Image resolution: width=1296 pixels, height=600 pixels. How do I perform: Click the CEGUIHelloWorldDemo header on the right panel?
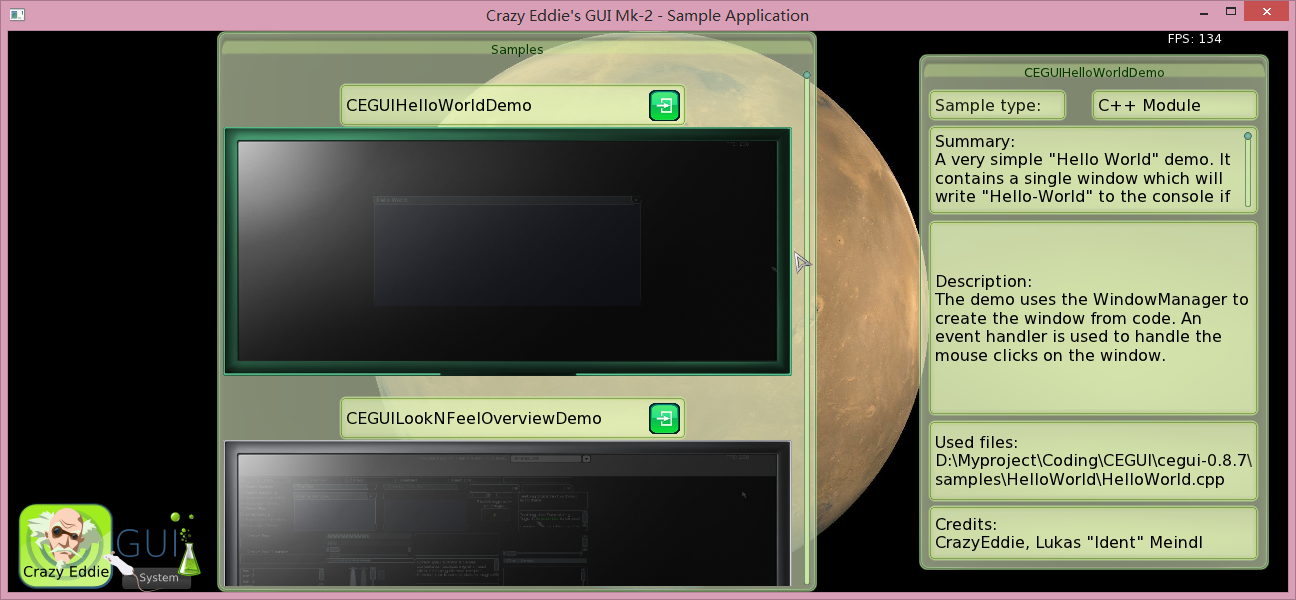1093,72
